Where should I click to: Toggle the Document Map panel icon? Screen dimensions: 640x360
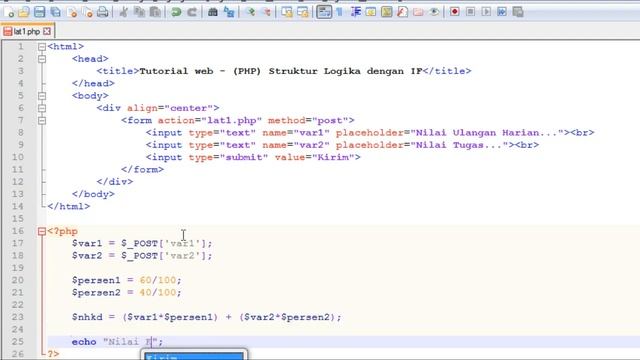(x=387, y=12)
